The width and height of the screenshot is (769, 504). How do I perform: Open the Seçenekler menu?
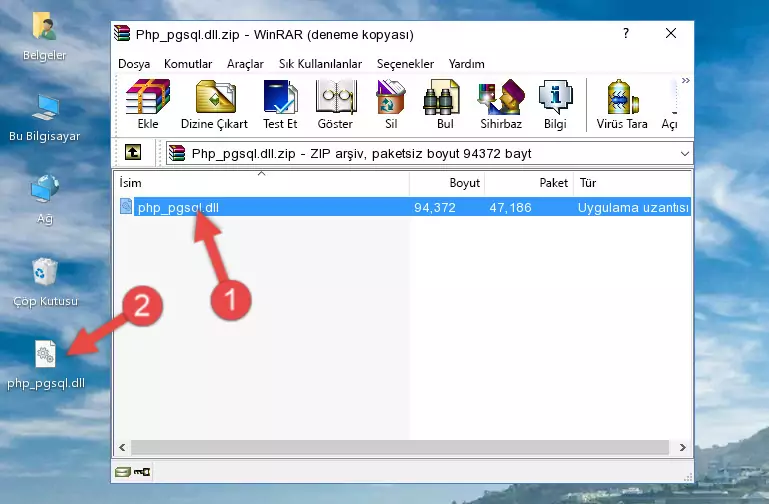(x=405, y=64)
